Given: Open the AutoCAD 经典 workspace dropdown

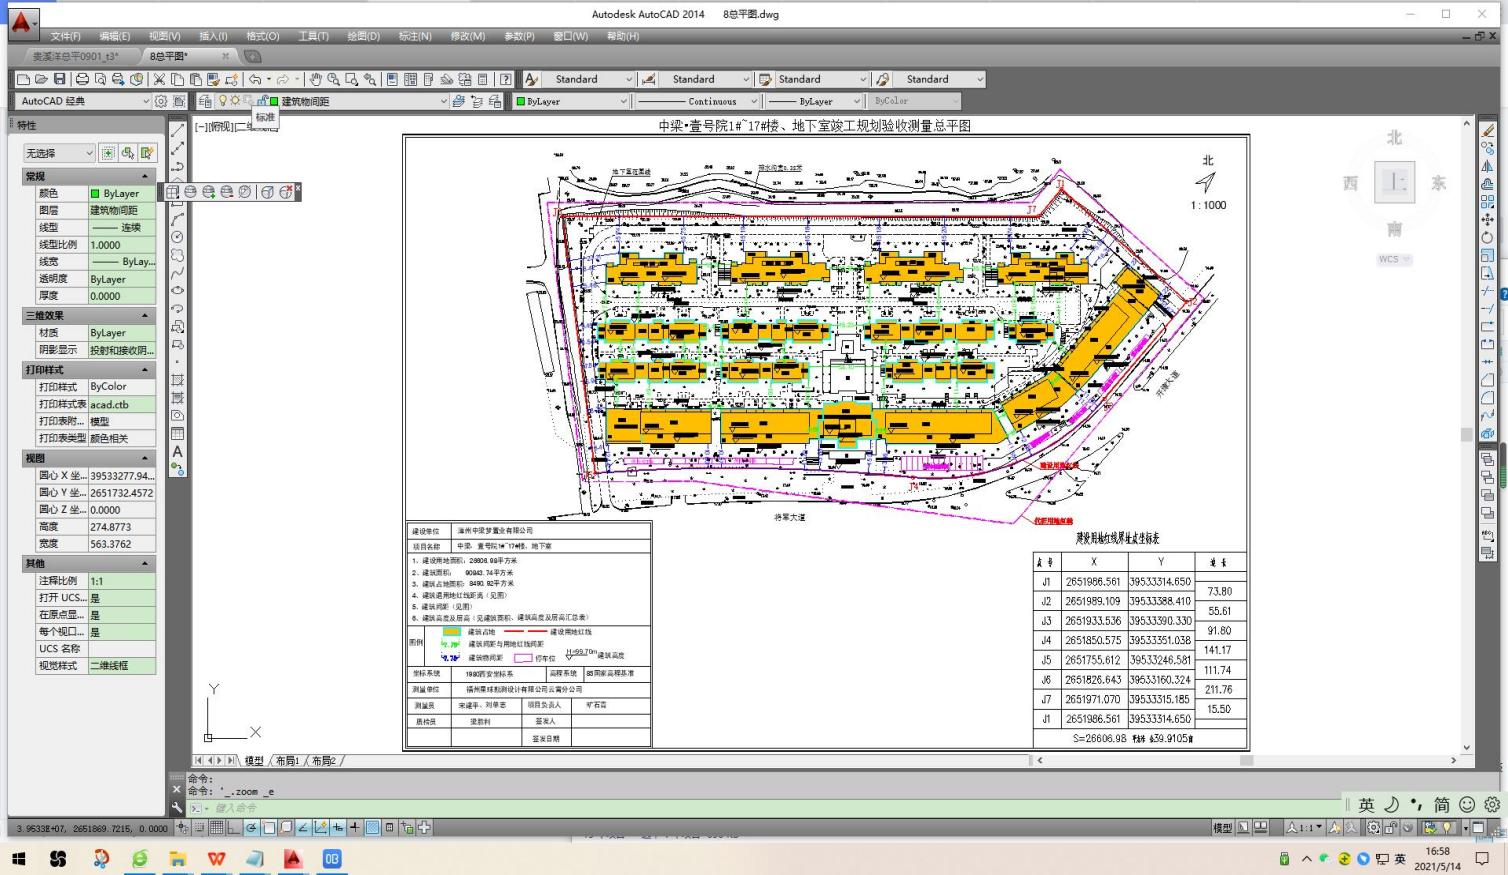Looking at the screenshot, I should (145, 101).
